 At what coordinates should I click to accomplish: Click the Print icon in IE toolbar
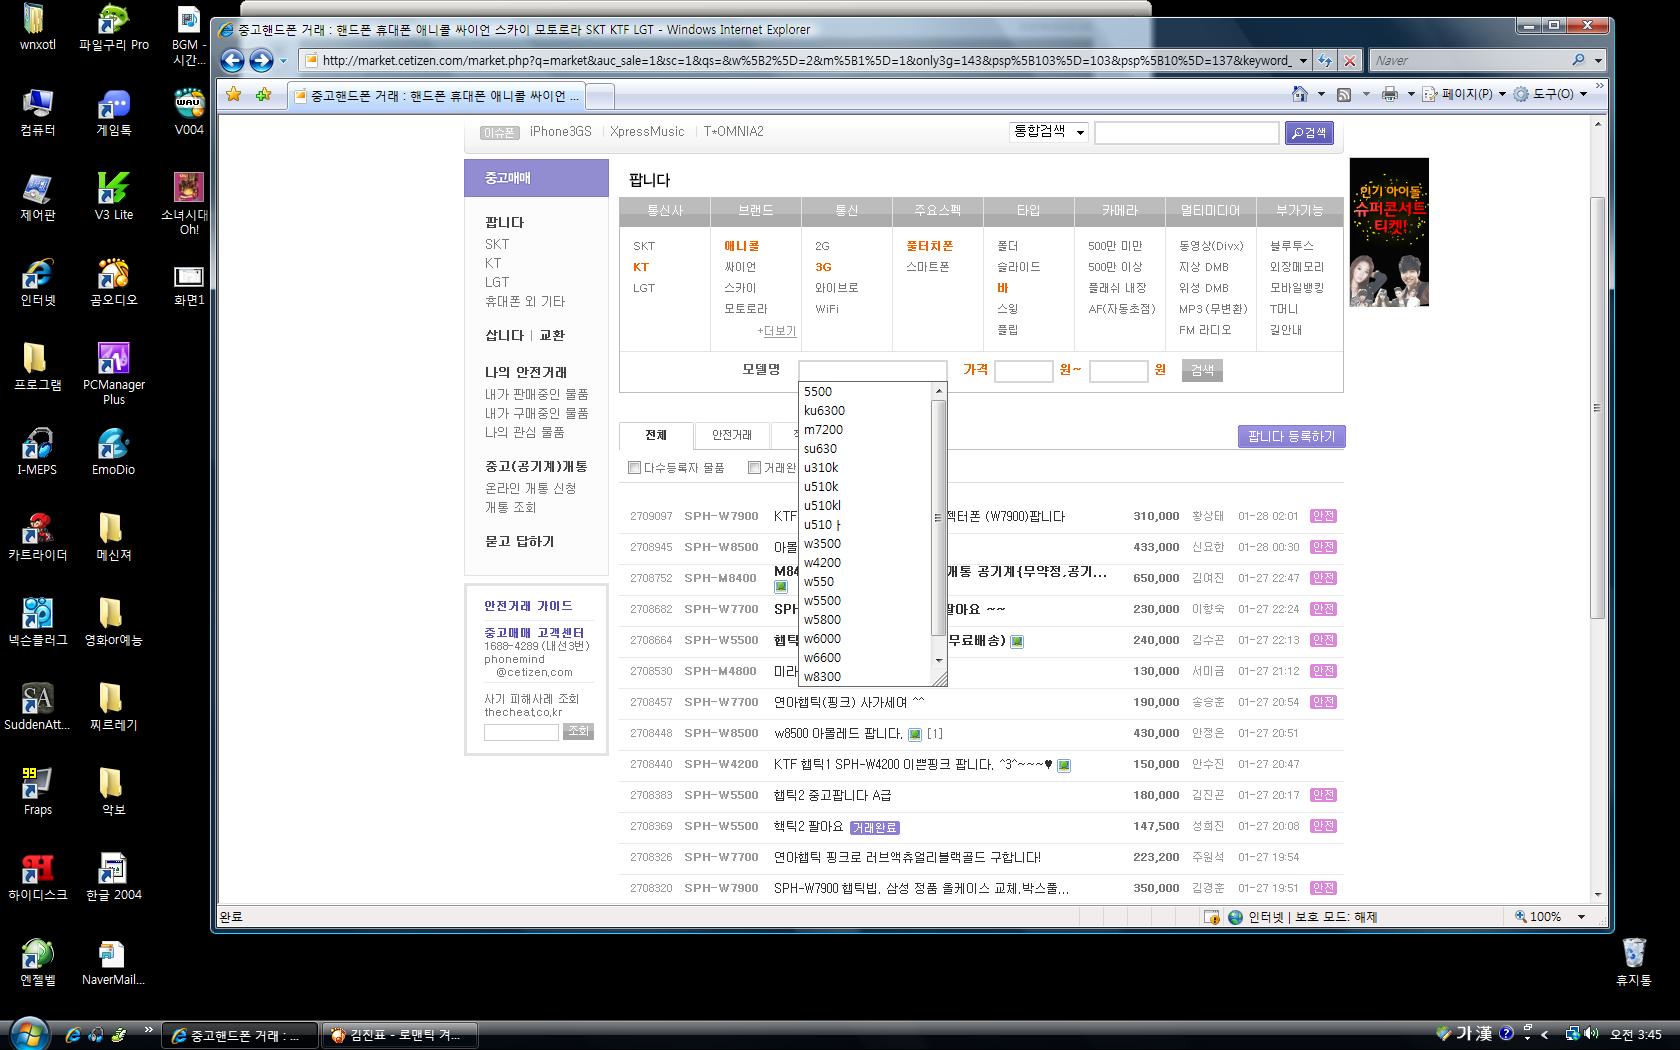click(1389, 94)
